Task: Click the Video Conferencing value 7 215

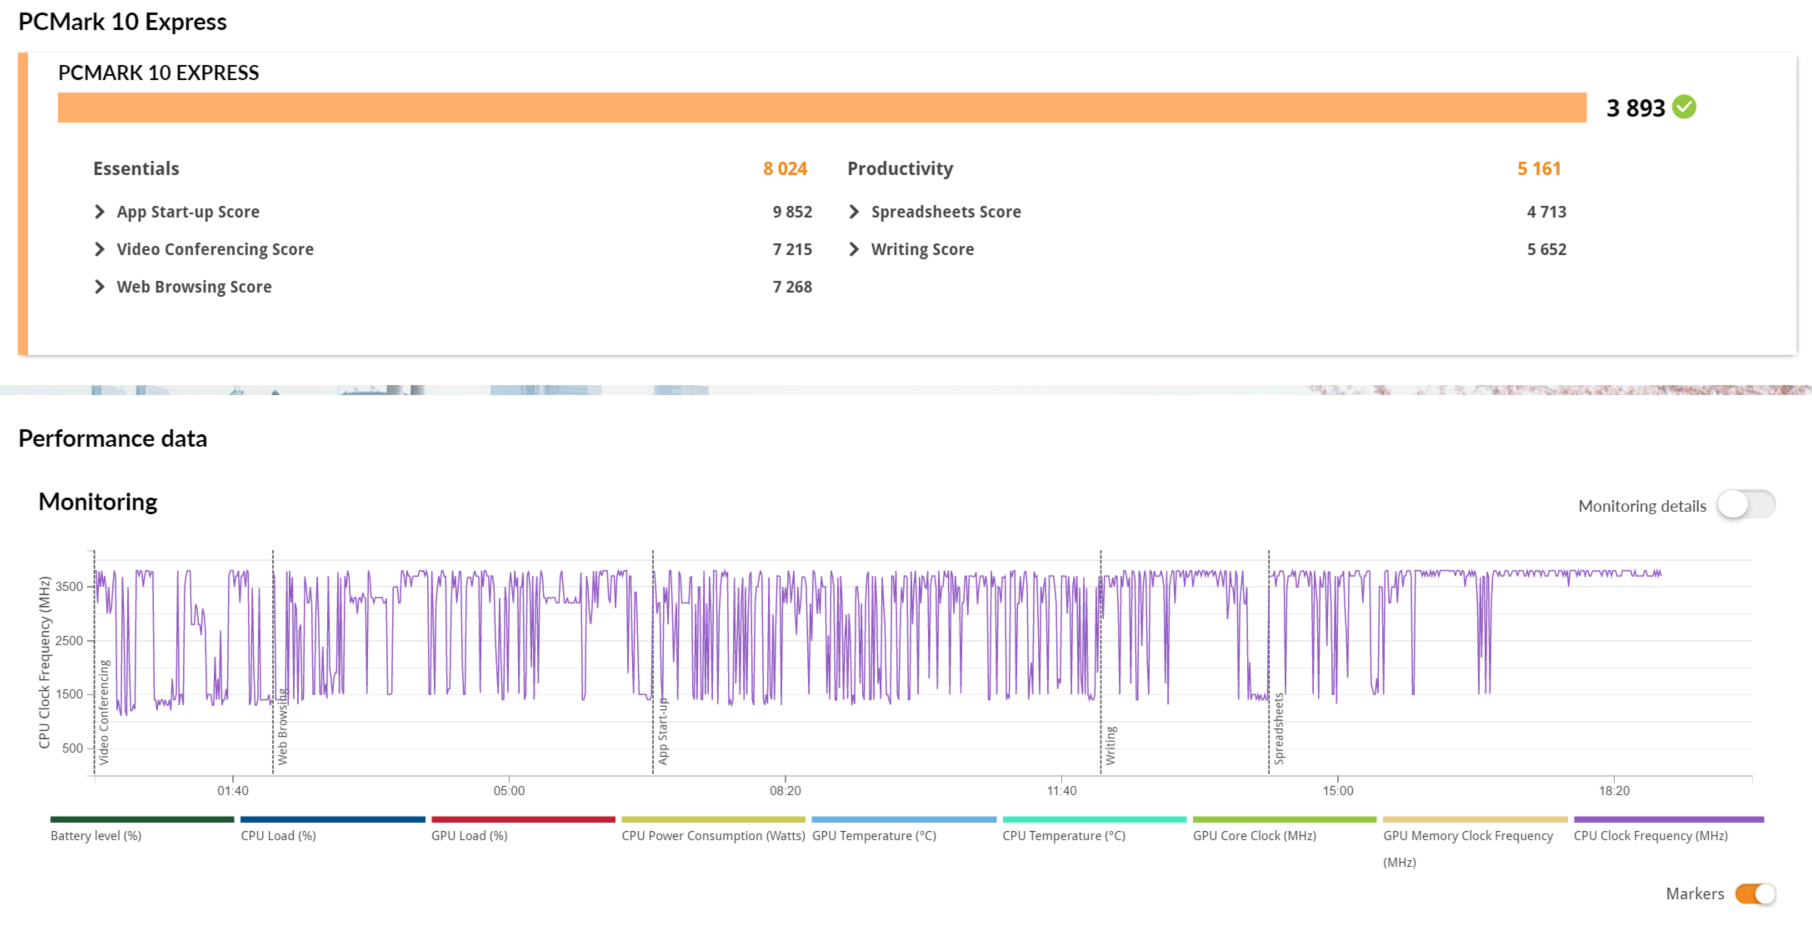Action: coord(792,249)
